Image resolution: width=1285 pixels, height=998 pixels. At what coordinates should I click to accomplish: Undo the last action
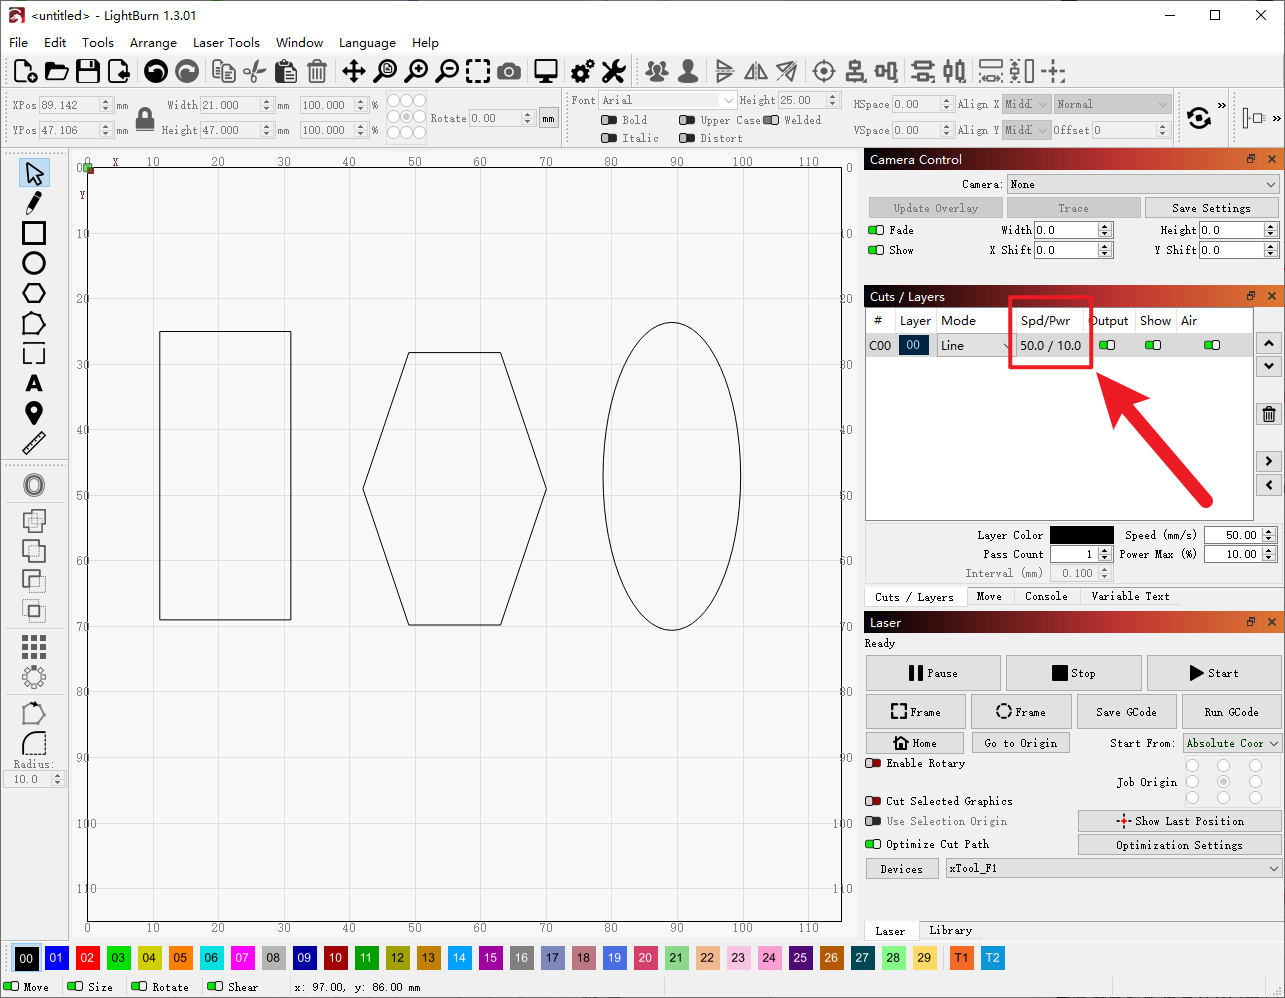155,71
